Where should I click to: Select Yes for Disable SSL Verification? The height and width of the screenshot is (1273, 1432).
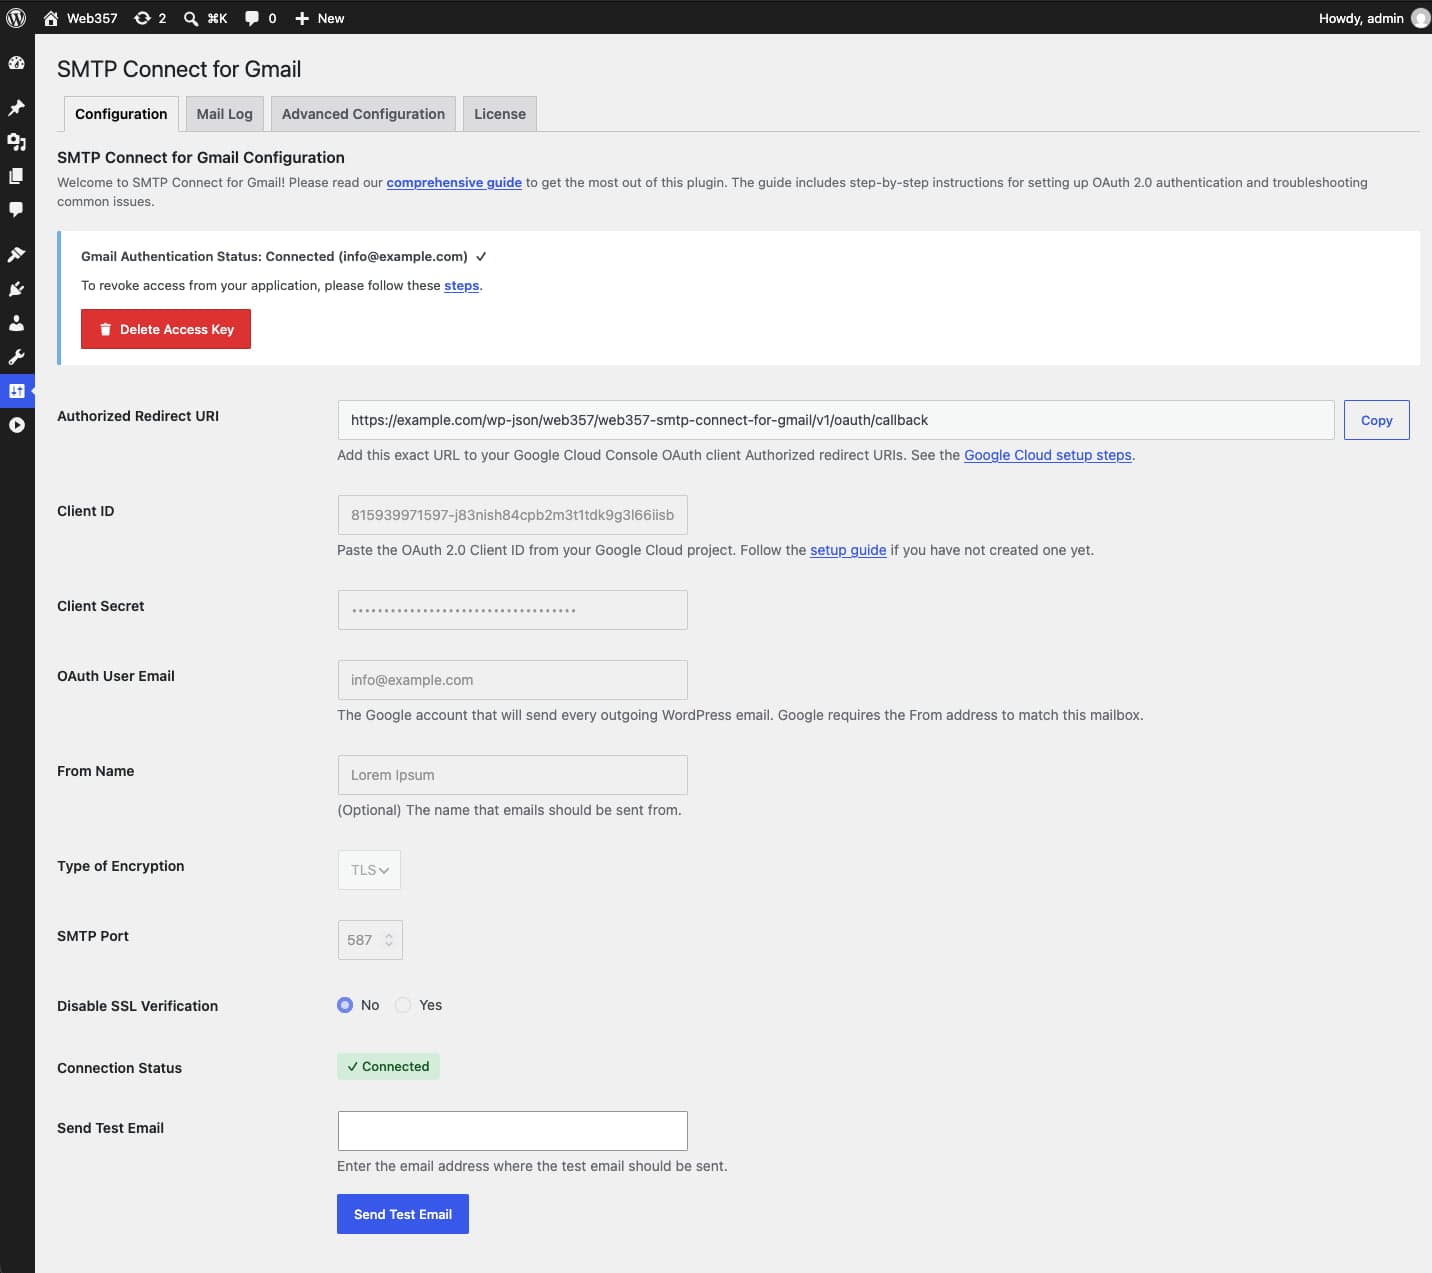(403, 1005)
